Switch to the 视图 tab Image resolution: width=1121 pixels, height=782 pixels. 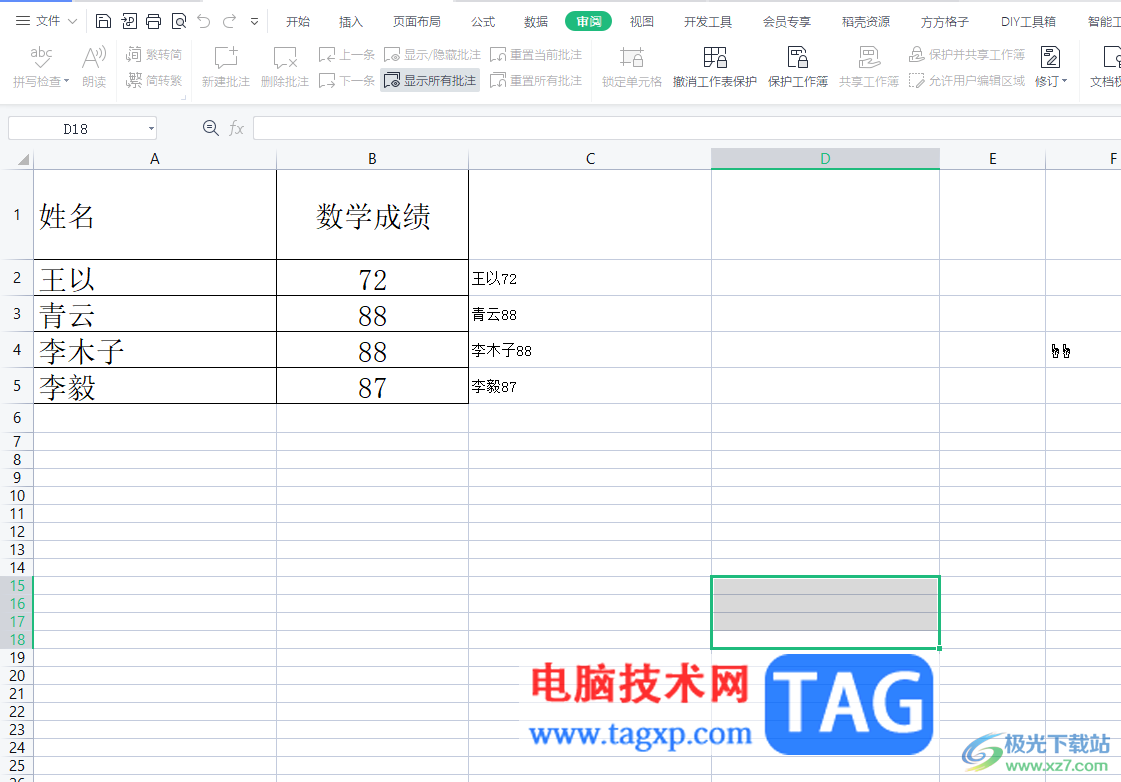click(641, 21)
